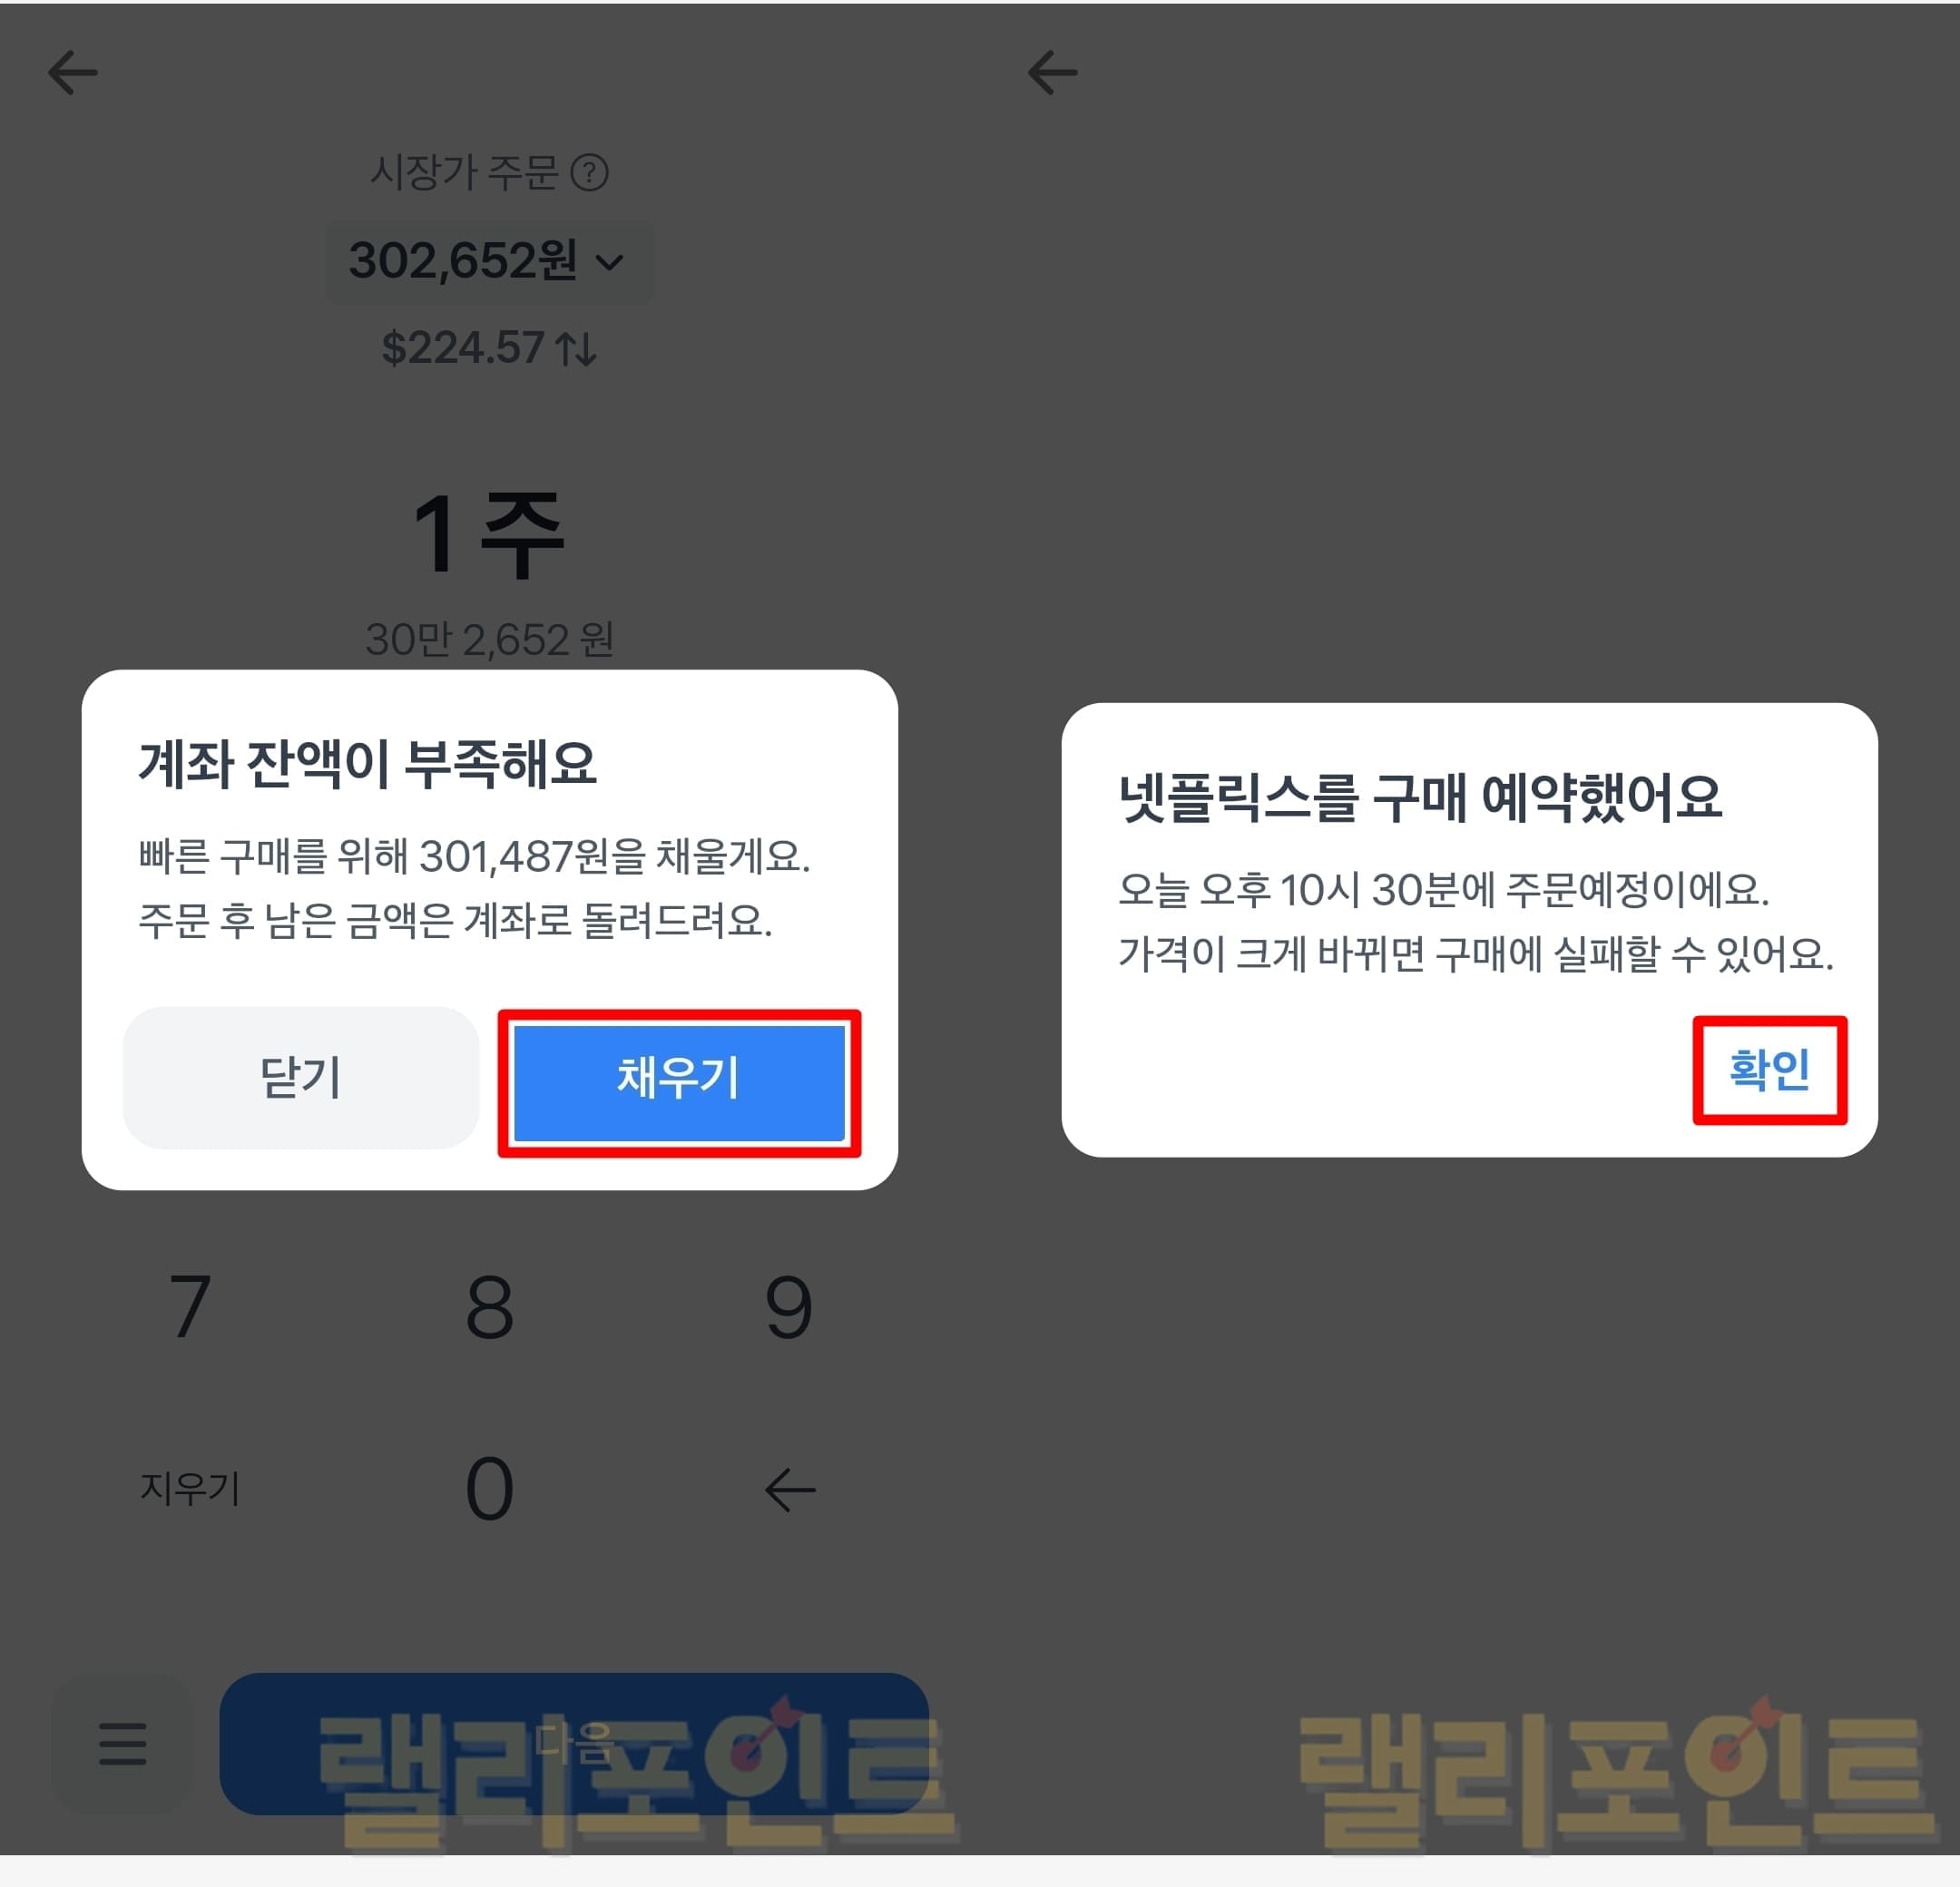Swap currency with the $224.57 arrows icon
The height and width of the screenshot is (1887, 1960).
tap(577, 349)
